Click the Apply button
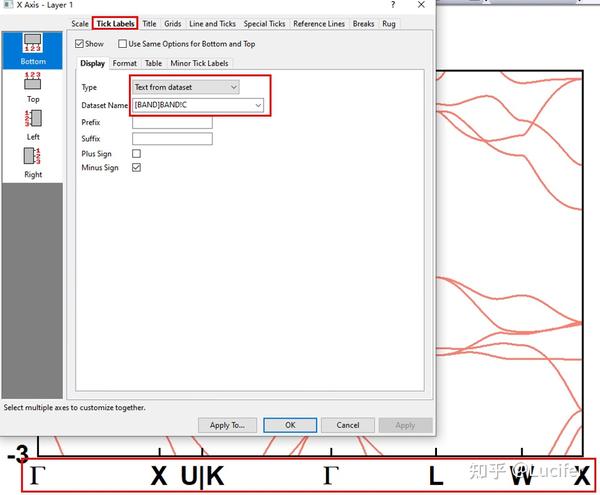Image resolution: width=600 pixels, height=495 pixels. (405, 425)
